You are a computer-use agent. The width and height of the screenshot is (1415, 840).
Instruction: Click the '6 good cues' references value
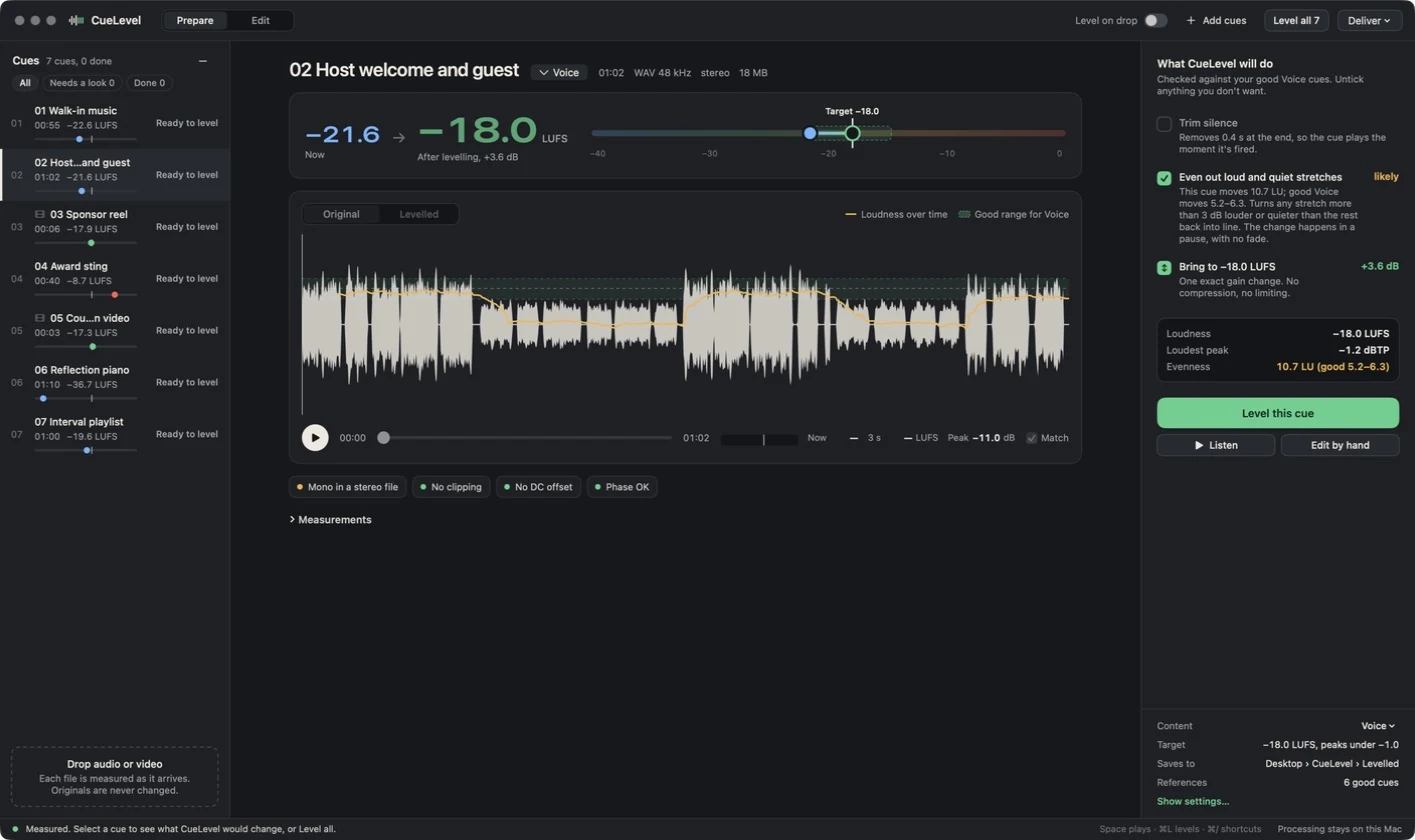click(x=1371, y=783)
